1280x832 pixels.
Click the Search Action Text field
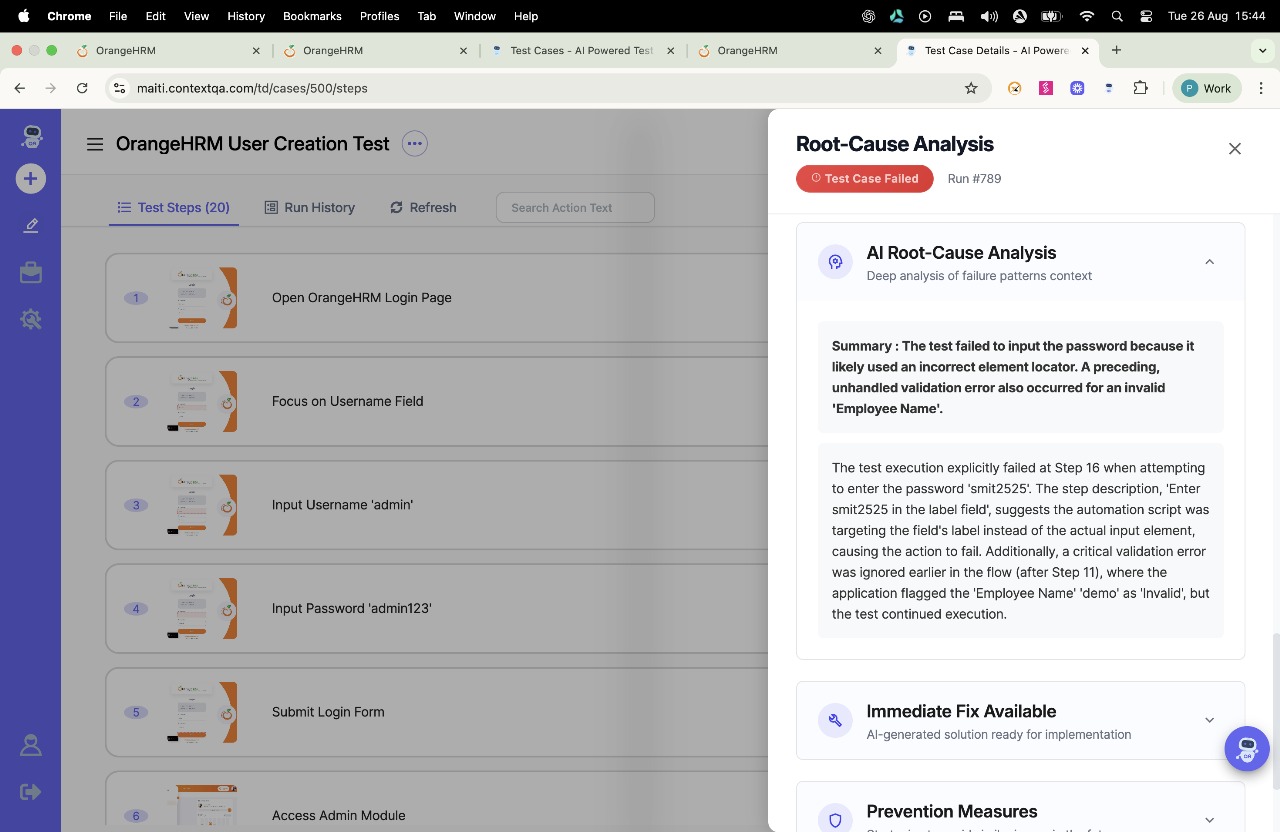pyautogui.click(x=575, y=207)
